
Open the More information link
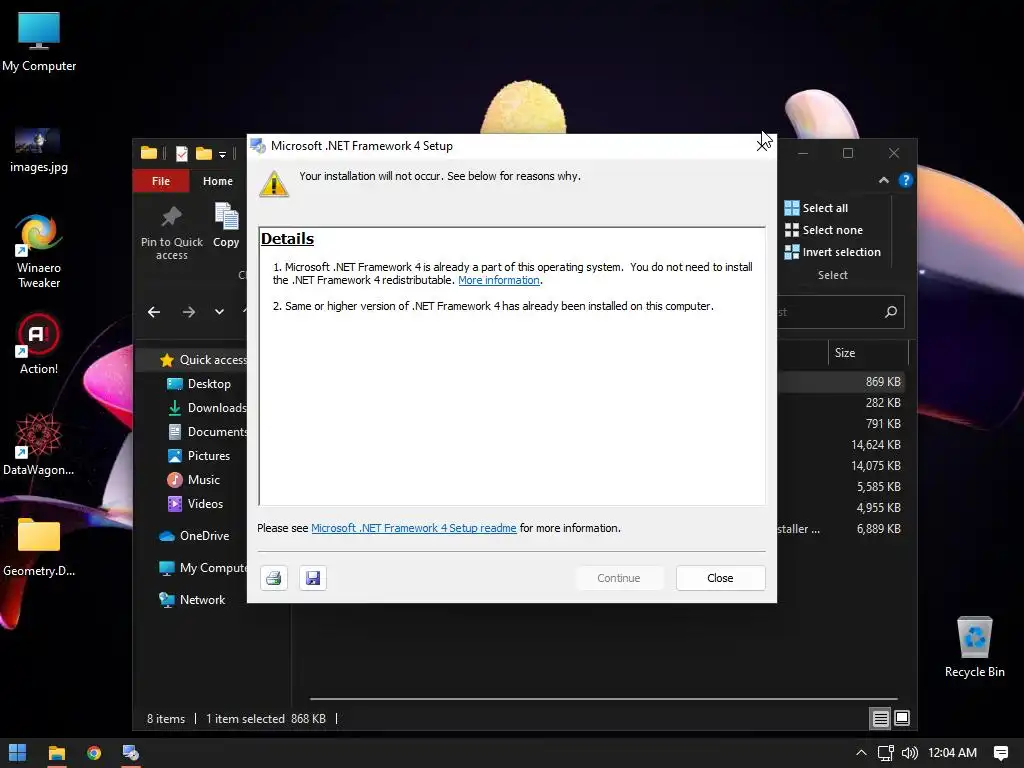pyautogui.click(x=499, y=280)
